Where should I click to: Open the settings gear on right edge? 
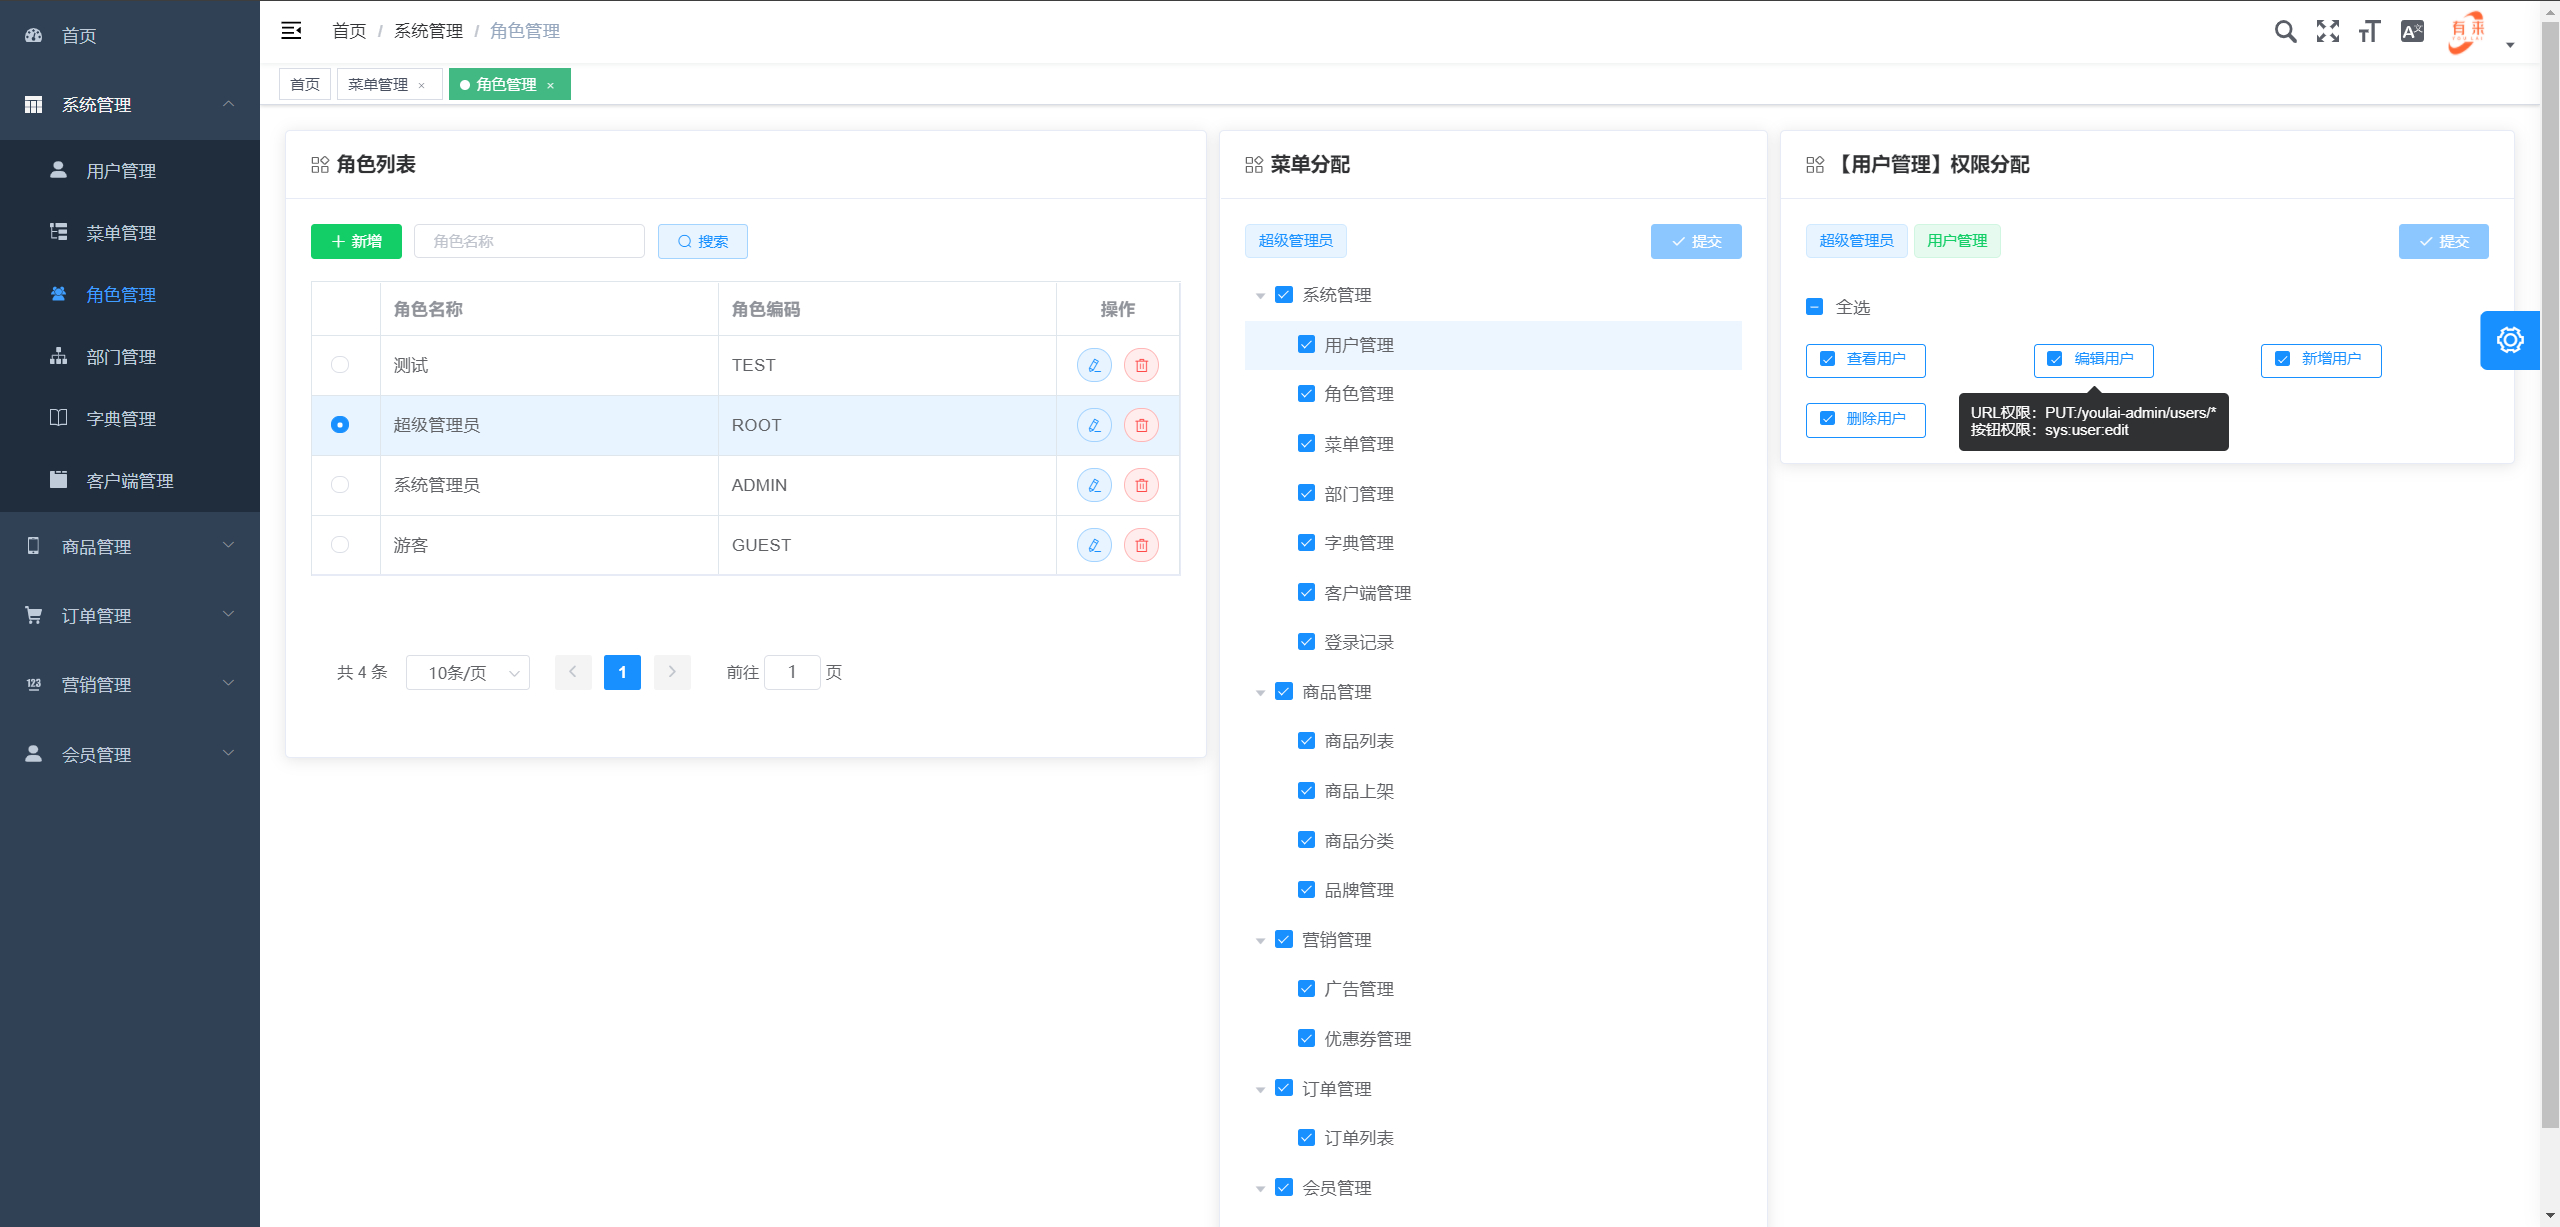2511,340
